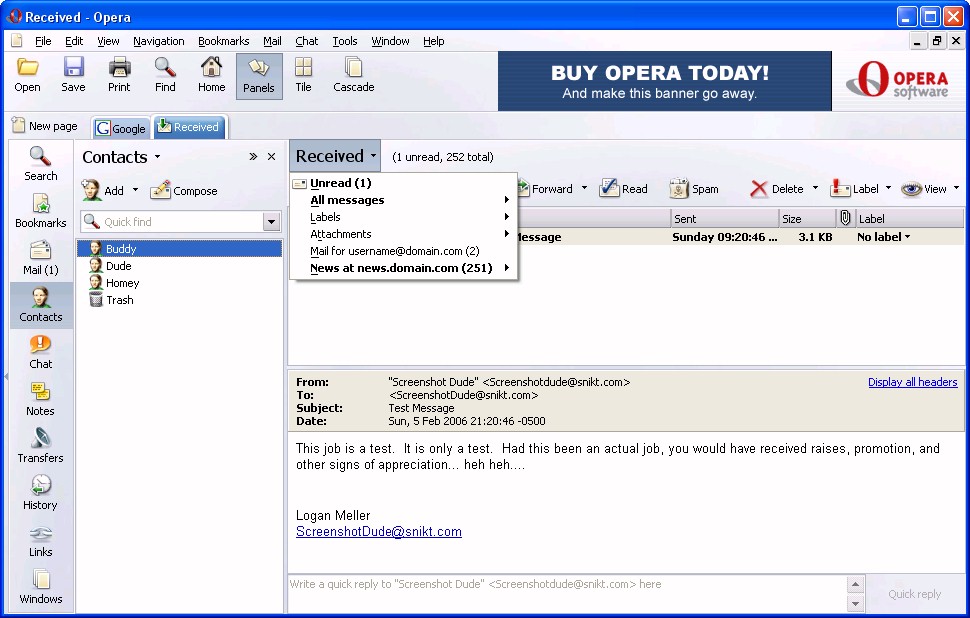Click the Cascade windows icon
970x618 pixels.
(x=353, y=75)
